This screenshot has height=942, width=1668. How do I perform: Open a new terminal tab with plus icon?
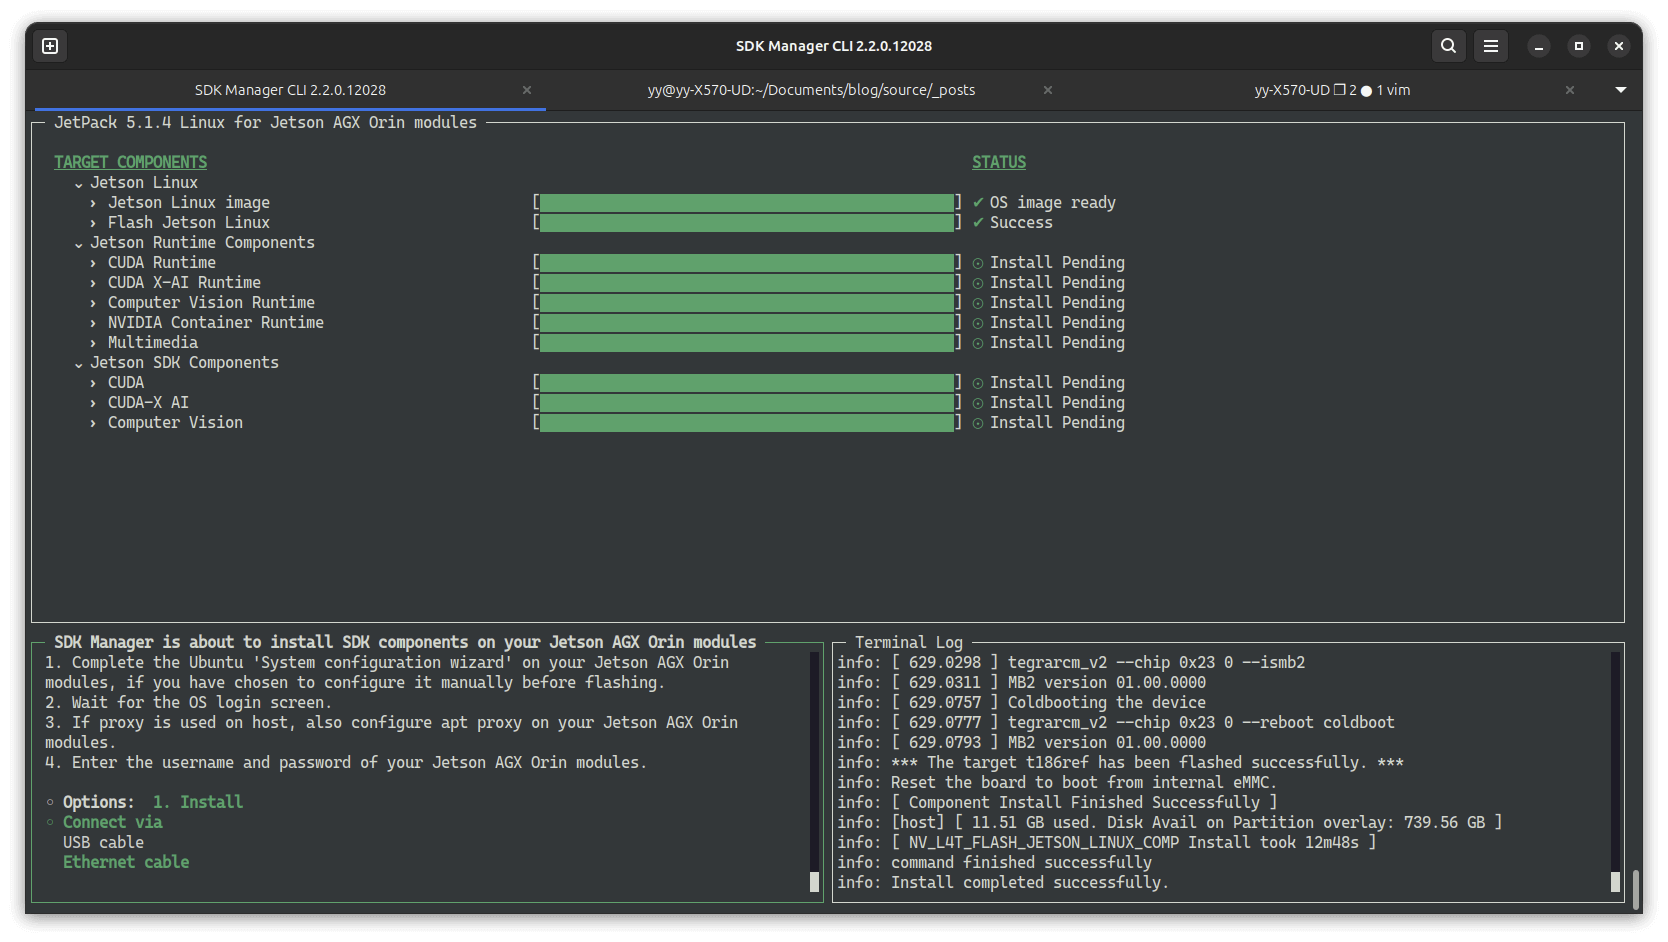50,46
